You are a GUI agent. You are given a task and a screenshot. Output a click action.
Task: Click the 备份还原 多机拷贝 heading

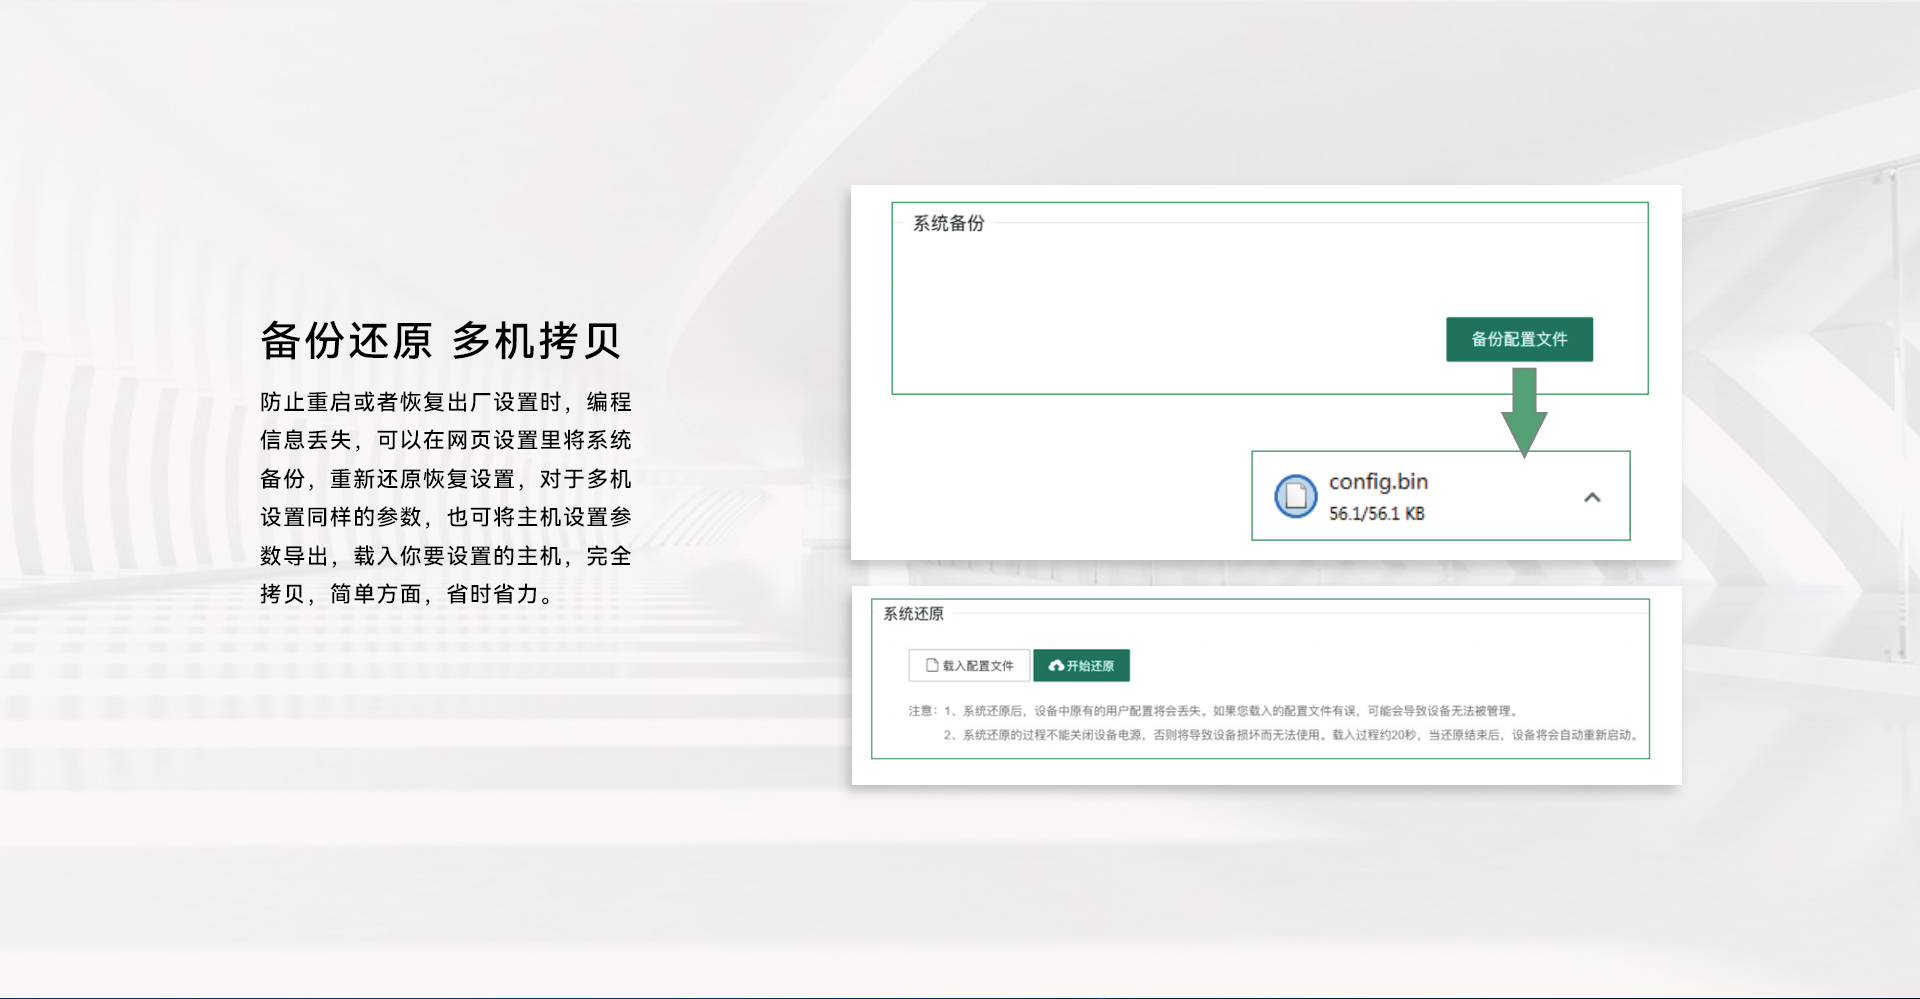[441, 340]
